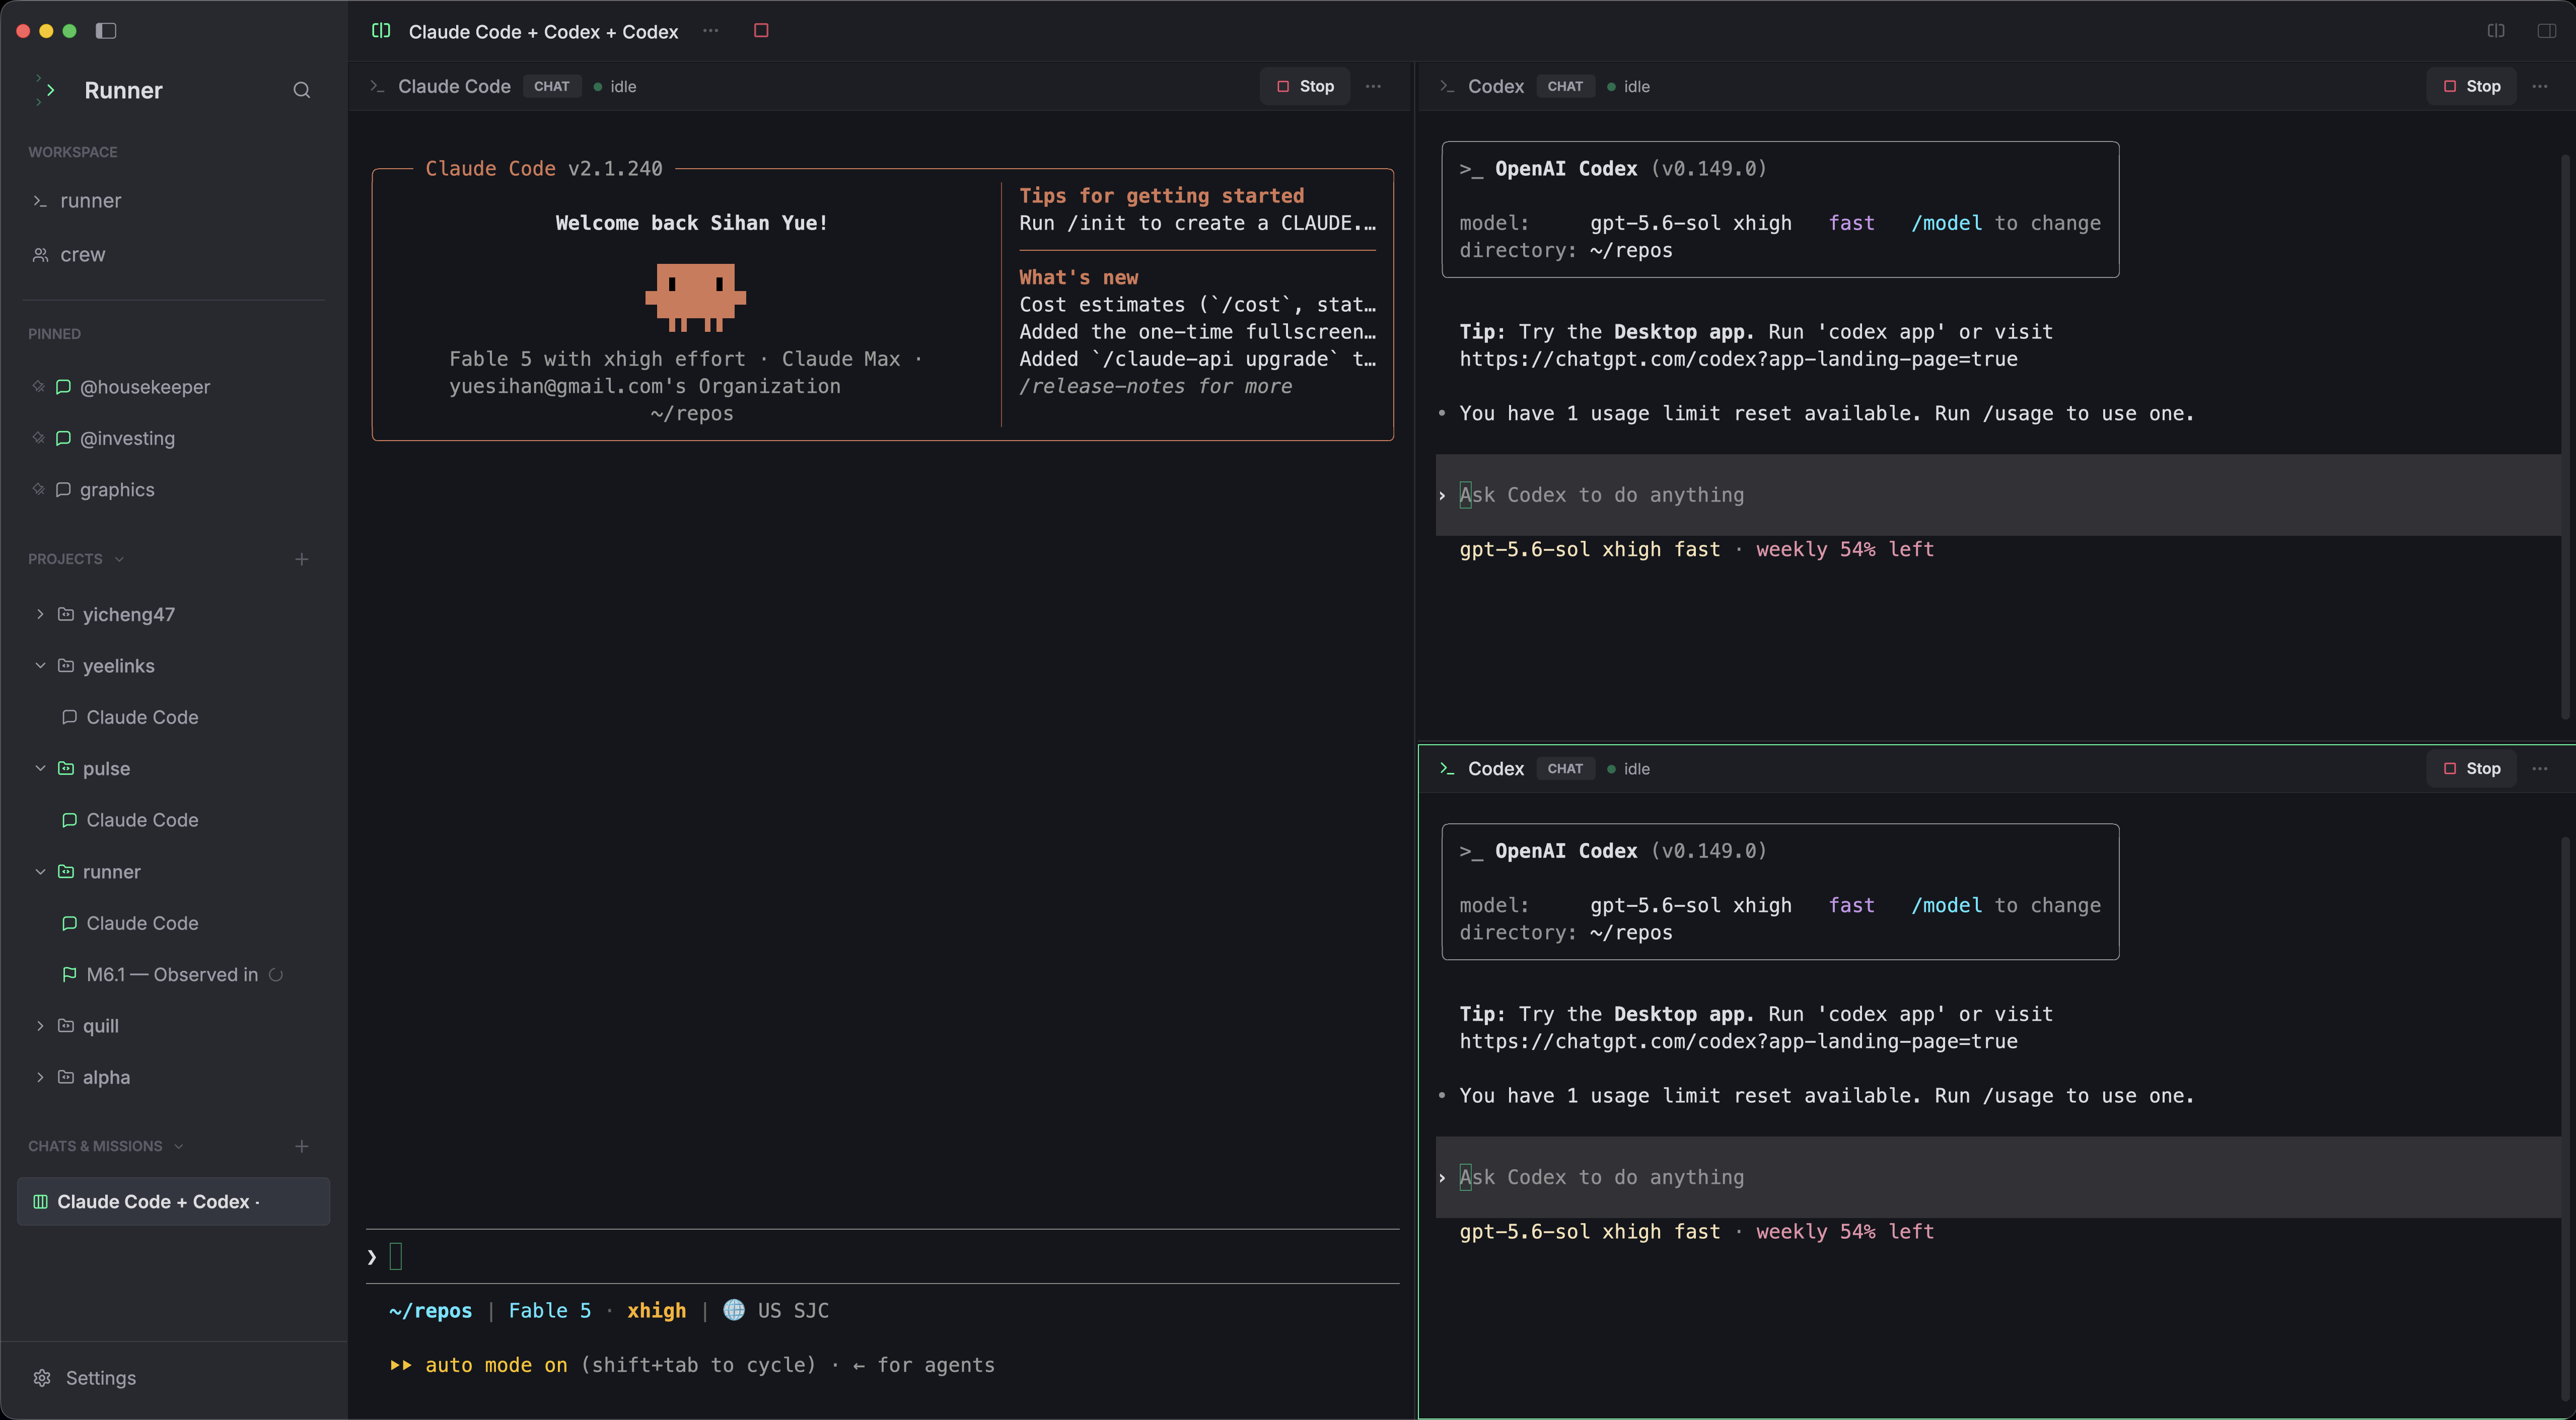Click the chatgpt.com link in upper Codex pane

tap(1738, 360)
